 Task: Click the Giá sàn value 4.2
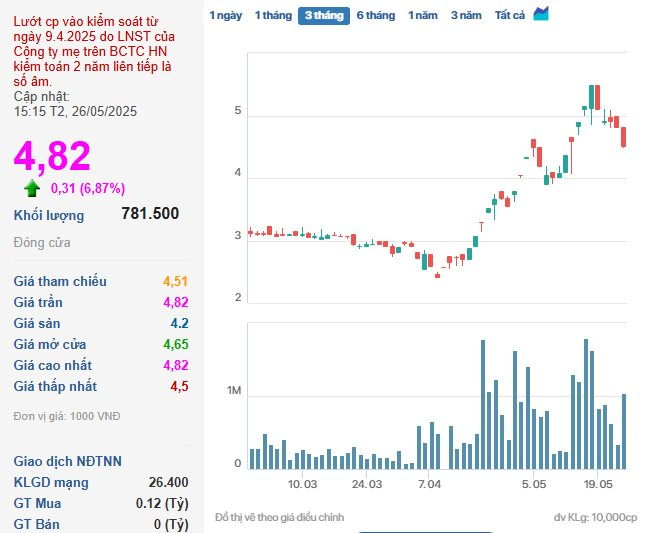179,323
